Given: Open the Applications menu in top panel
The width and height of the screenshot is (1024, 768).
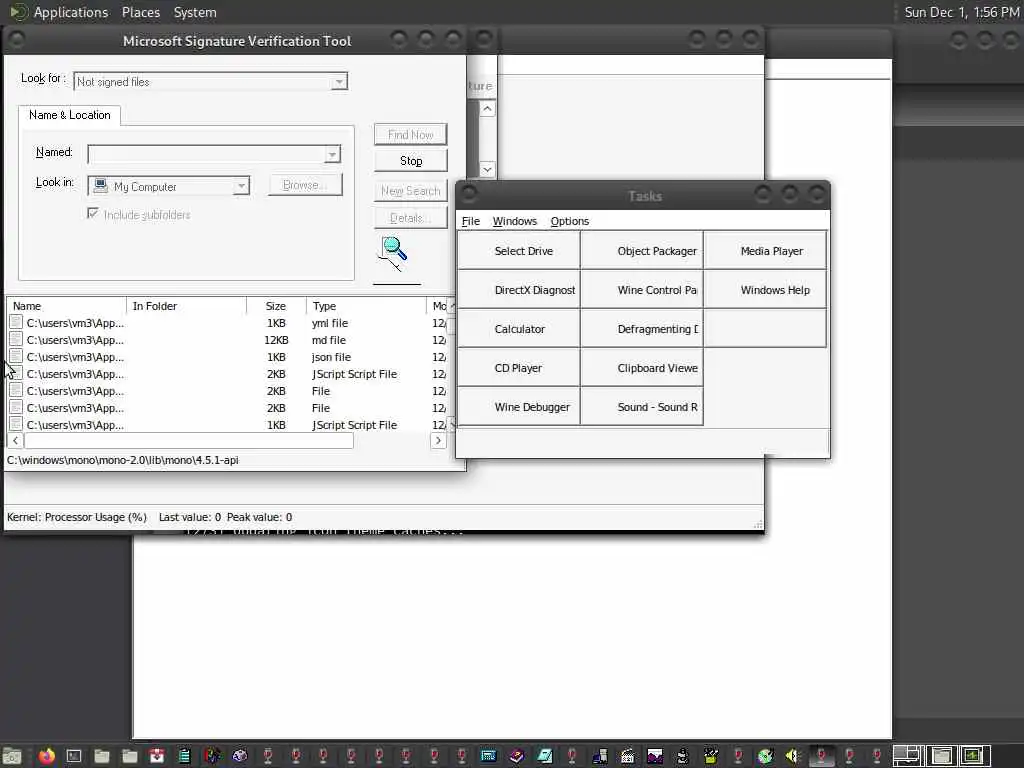Looking at the screenshot, I should coord(71,12).
